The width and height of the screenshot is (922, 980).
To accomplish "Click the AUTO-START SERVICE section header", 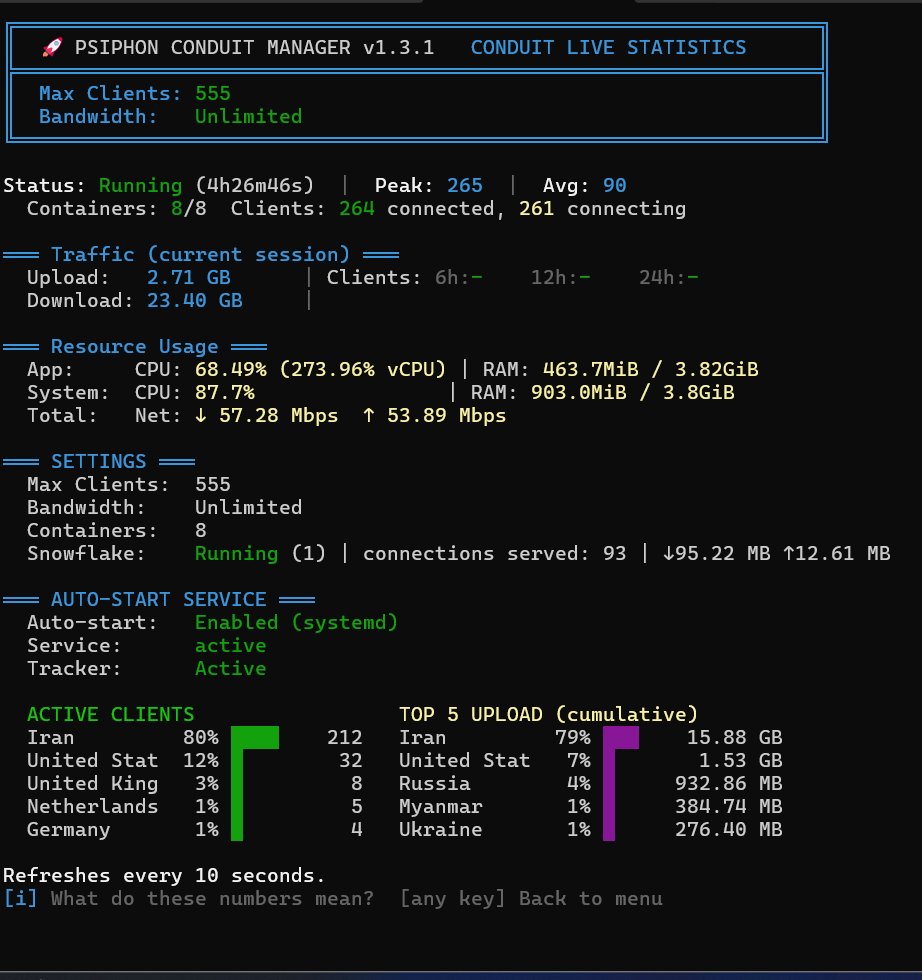I will click(x=159, y=599).
